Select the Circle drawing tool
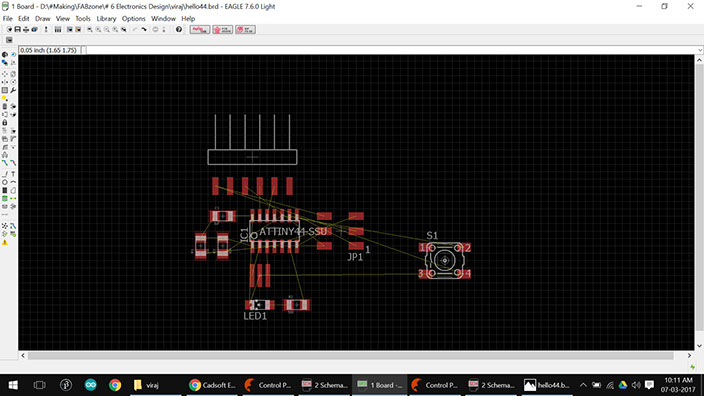This screenshot has height=396, width=704. pos(5,182)
